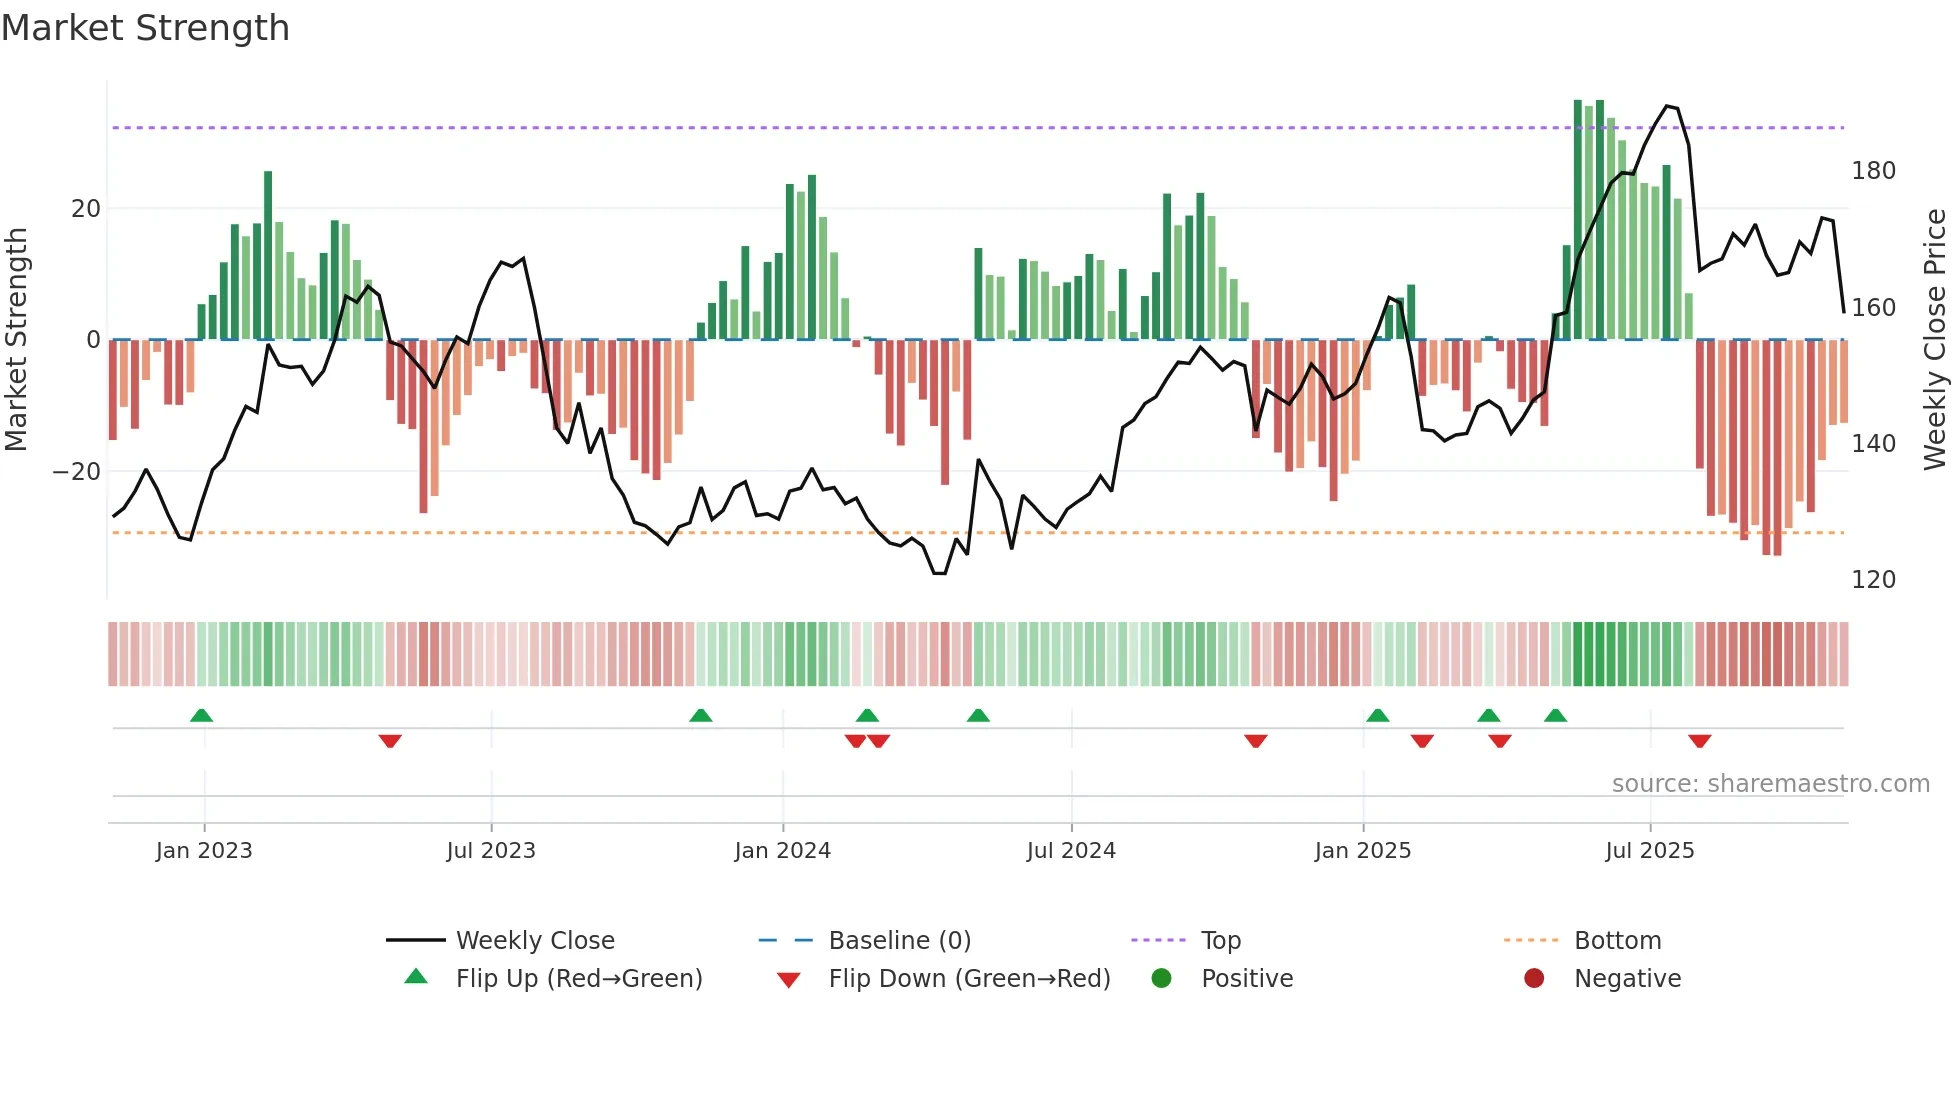Click the red flip-down marker after Jul 2025
Image resolution: width=1960 pixels, height=1102 pixels.
1699,741
